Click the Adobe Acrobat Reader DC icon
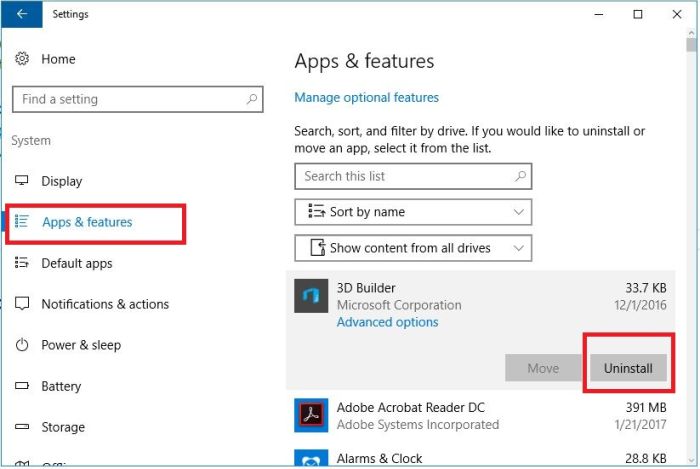The width and height of the screenshot is (700, 469). tap(312, 415)
